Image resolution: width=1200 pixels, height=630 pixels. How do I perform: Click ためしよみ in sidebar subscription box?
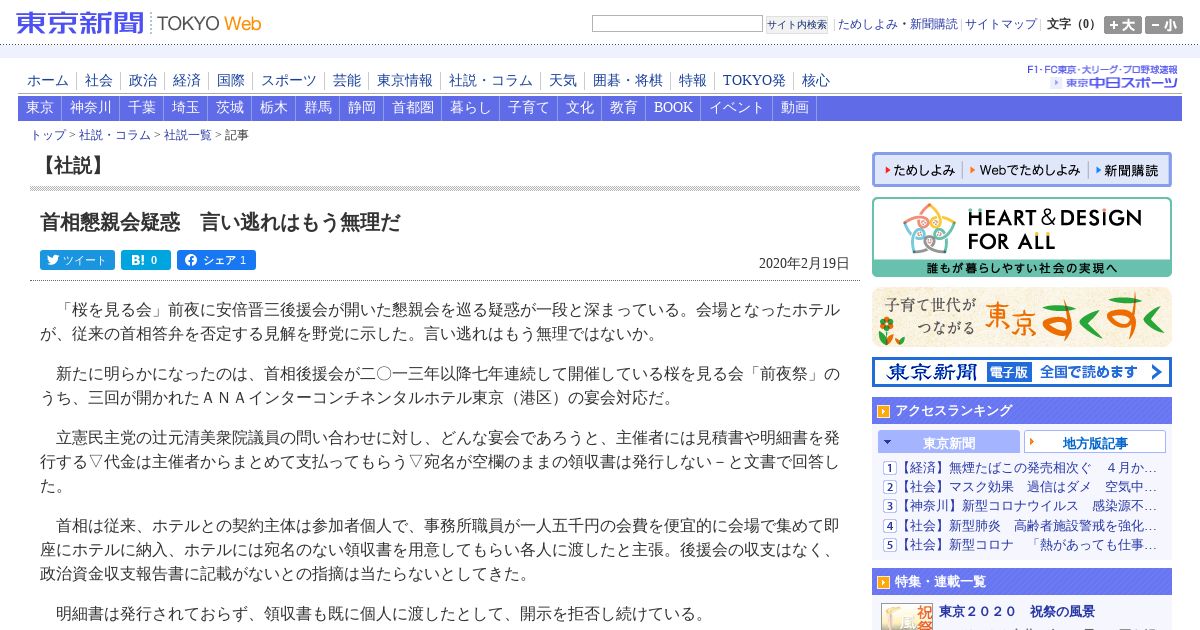click(919, 170)
